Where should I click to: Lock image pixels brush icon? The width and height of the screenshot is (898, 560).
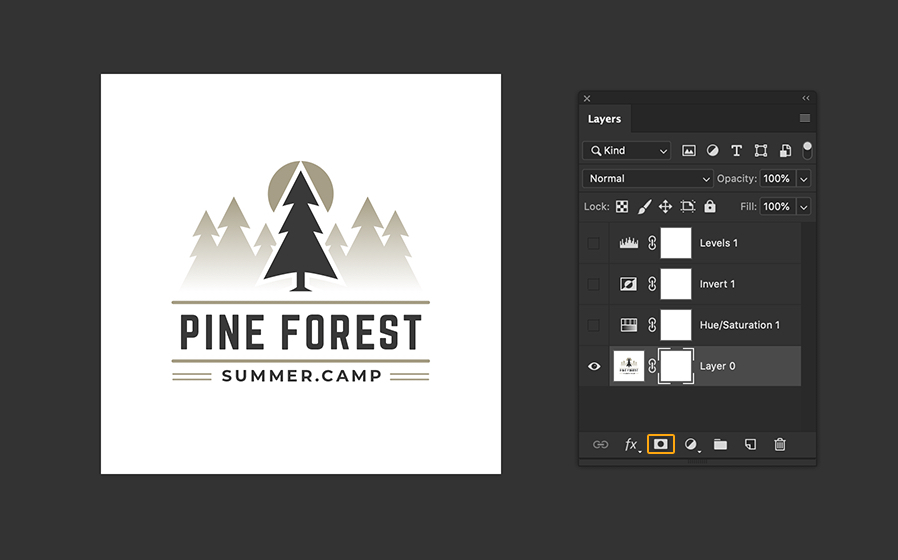[644, 207]
